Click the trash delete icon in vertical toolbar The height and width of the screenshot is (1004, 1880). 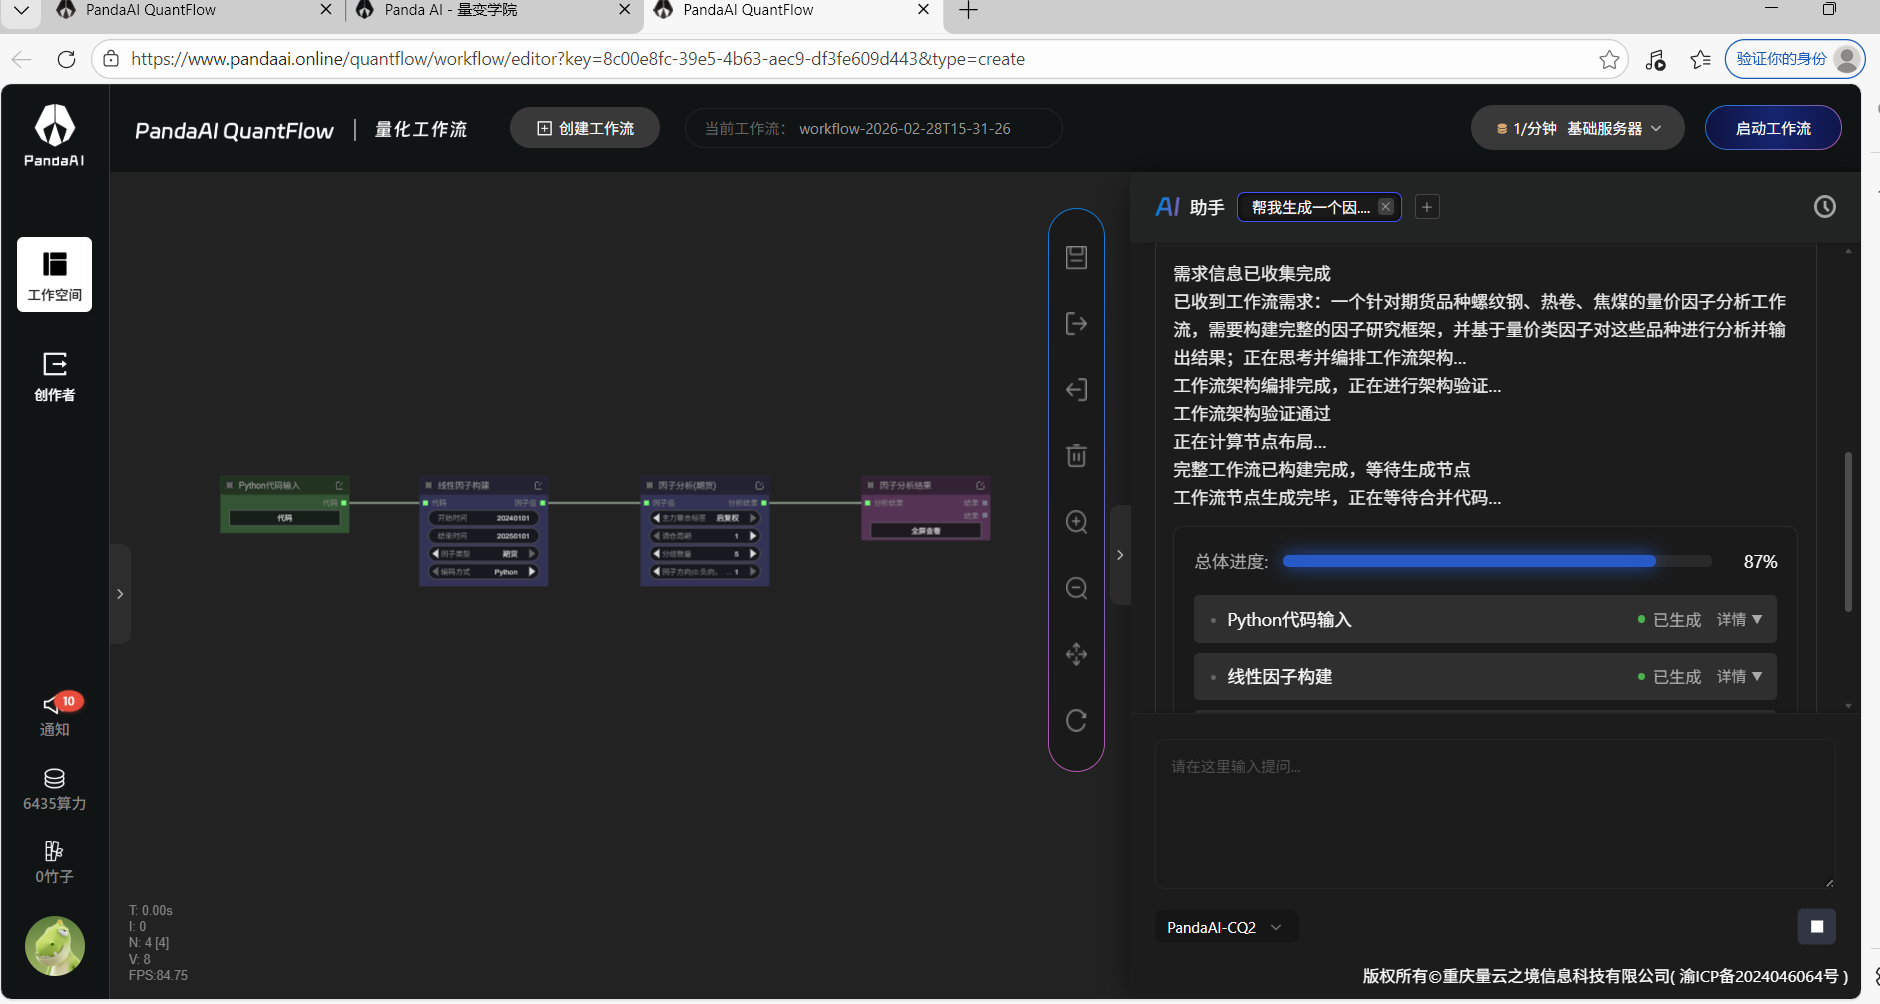(1076, 456)
